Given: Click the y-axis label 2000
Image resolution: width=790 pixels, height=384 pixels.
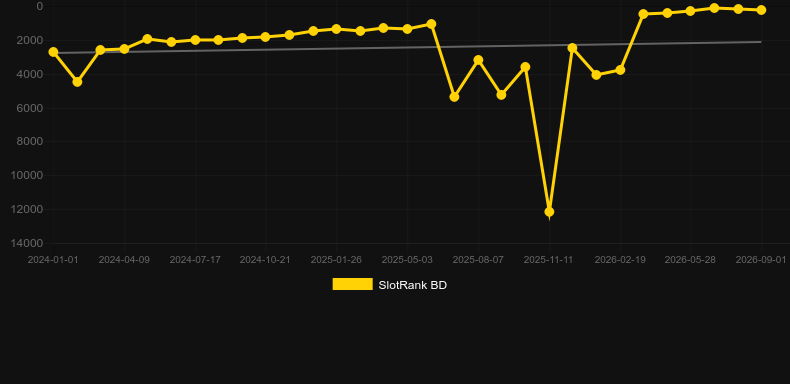Looking at the screenshot, I should click(30, 40).
